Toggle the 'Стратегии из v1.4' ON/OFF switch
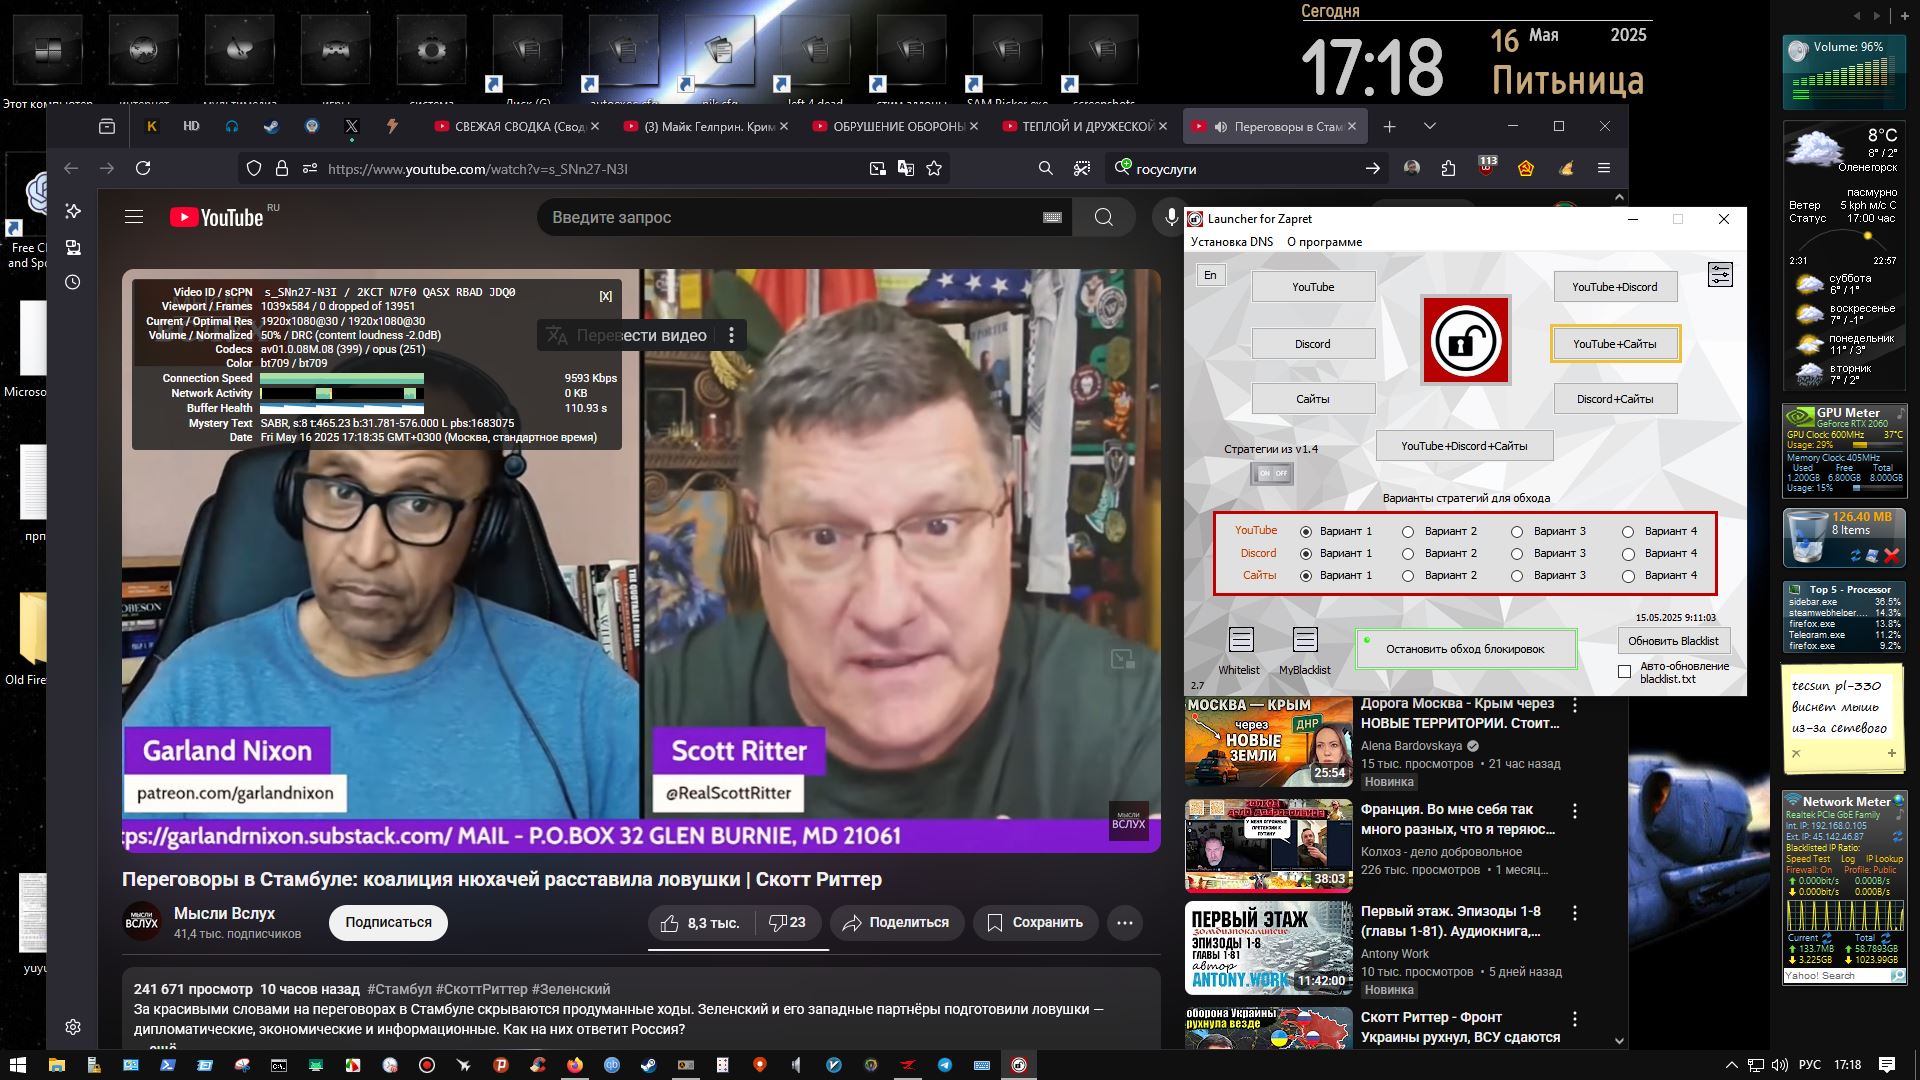This screenshot has height=1080, width=1920. (x=1272, y=473)
